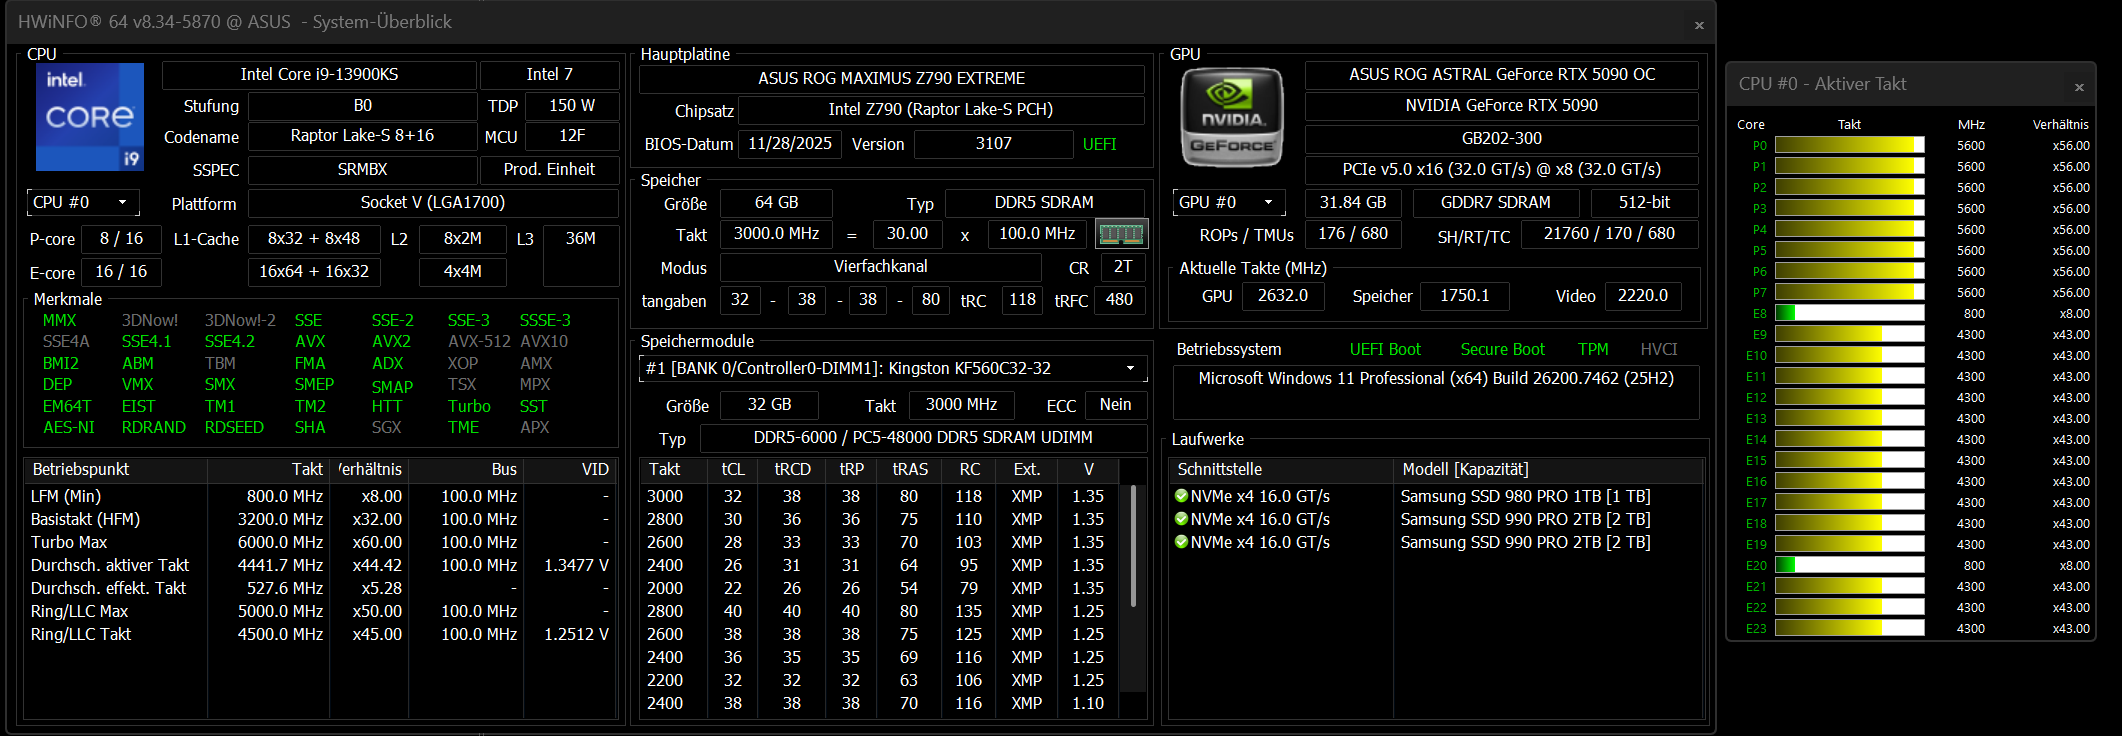Click the Raptor Lake-S 8+16 codename field
Screen dimensions: 2122x736
[x=362, y=136]
